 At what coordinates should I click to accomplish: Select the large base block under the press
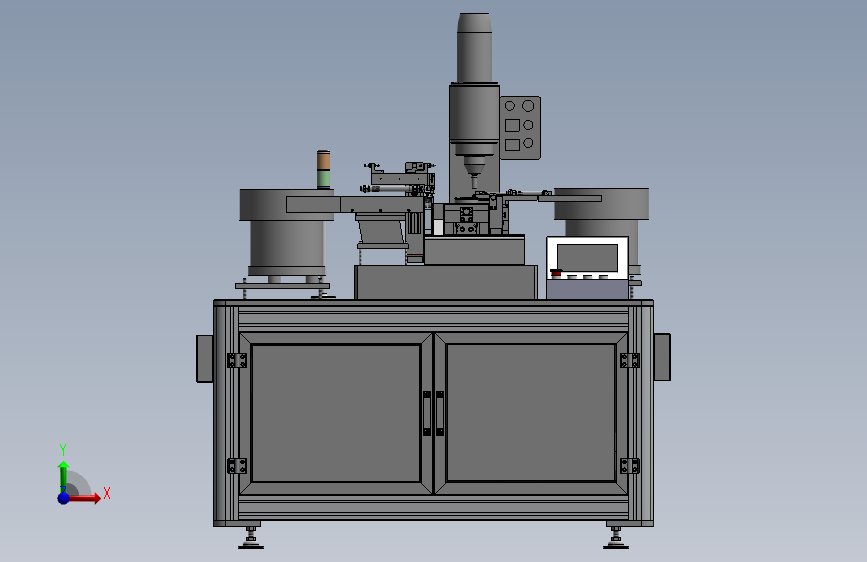coord(446,282)
